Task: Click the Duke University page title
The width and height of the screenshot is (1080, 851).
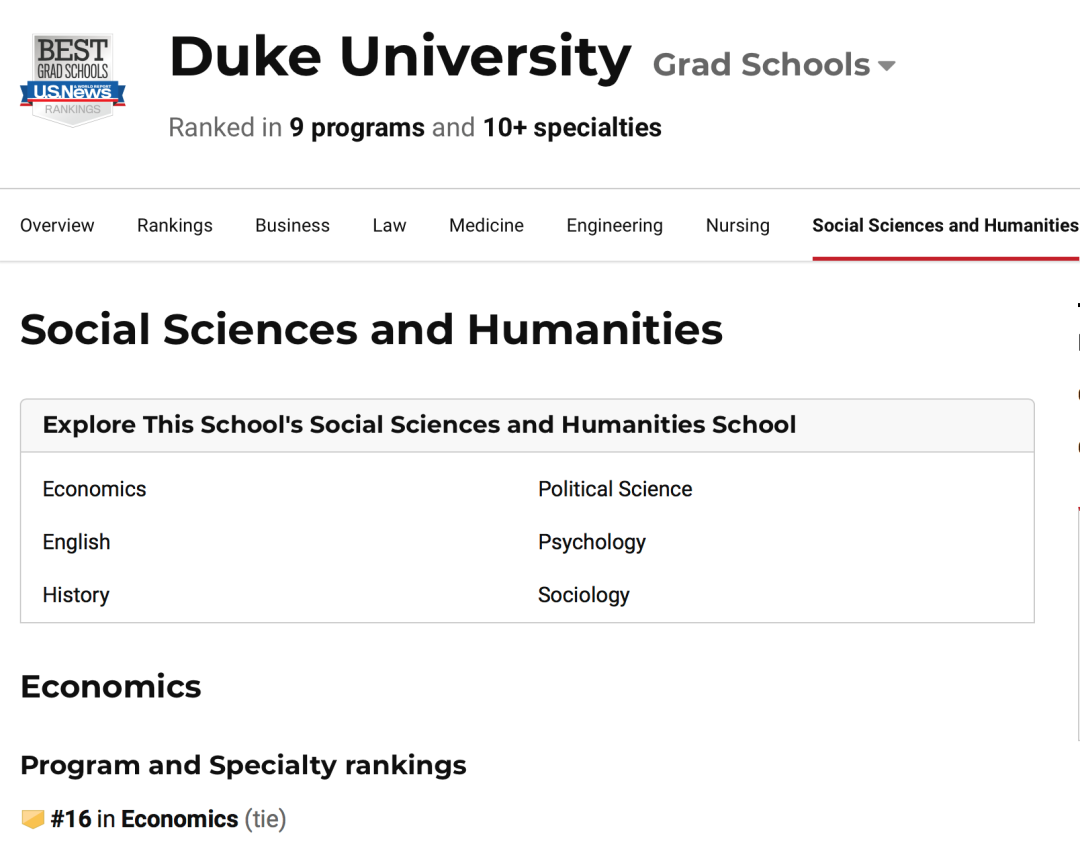Action: 400,56
